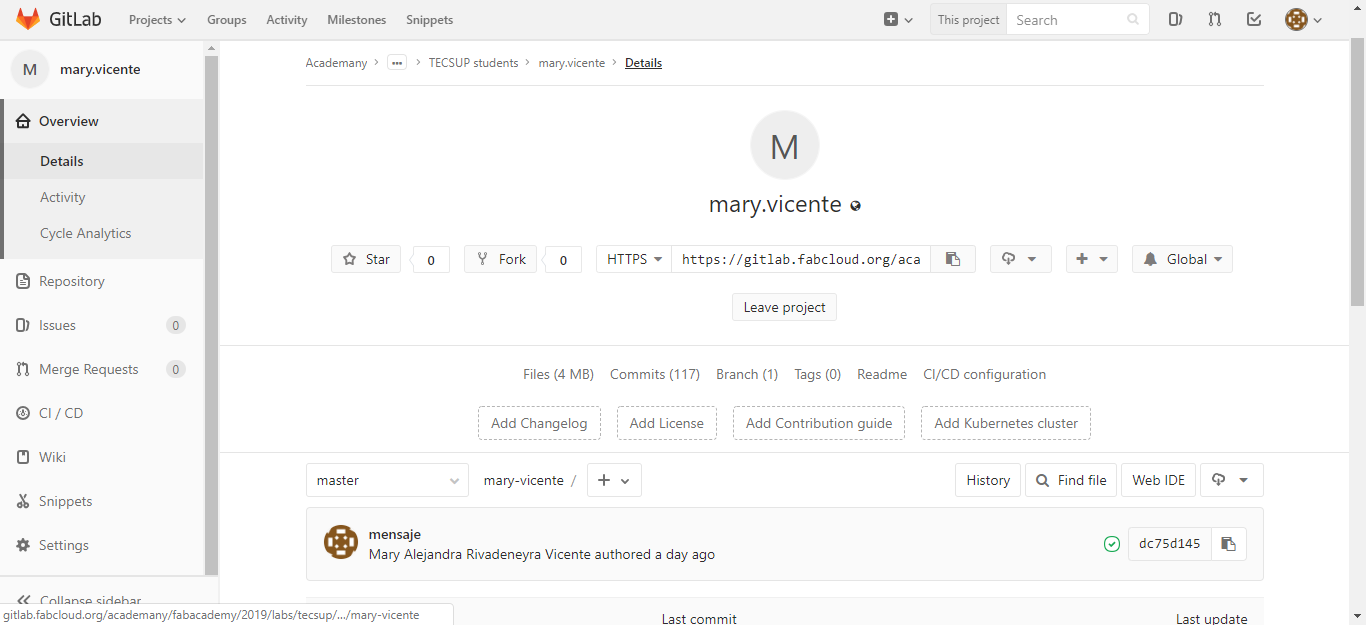Open the master branch selector
This screenshot has width=1366, height=625.
tap(387, 480)
